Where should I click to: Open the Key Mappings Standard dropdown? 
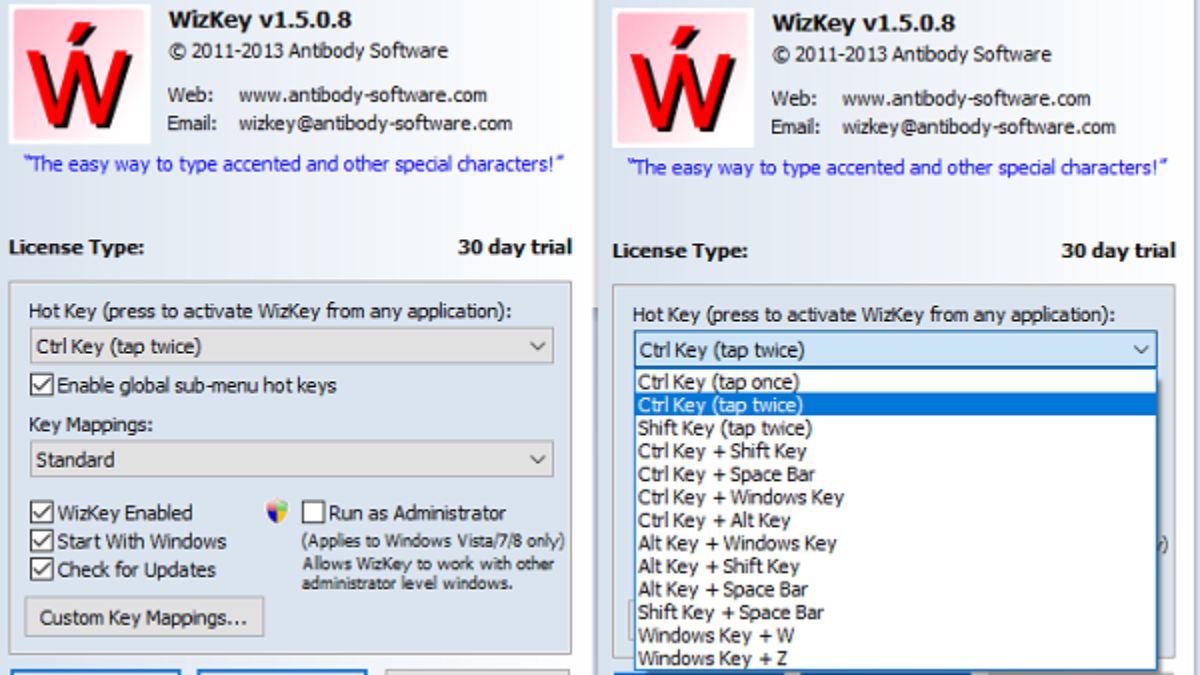pos(291,460)
